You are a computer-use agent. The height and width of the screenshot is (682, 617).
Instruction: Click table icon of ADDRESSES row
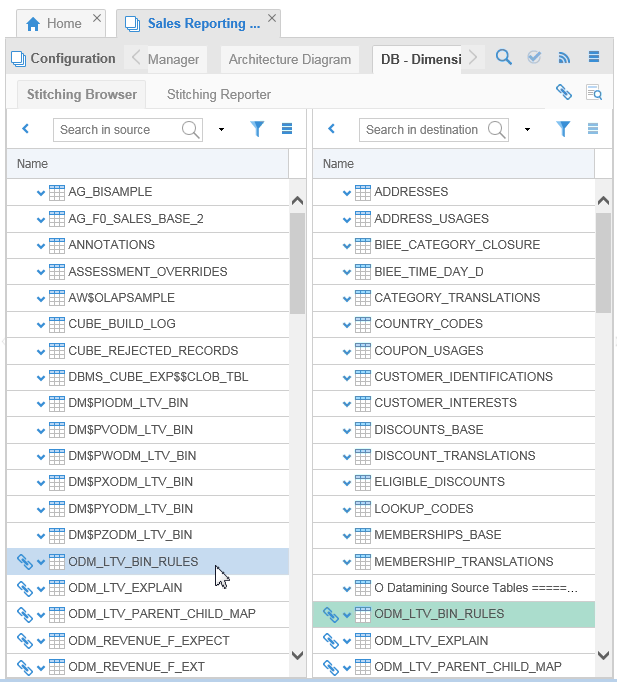tap(363, 192)
